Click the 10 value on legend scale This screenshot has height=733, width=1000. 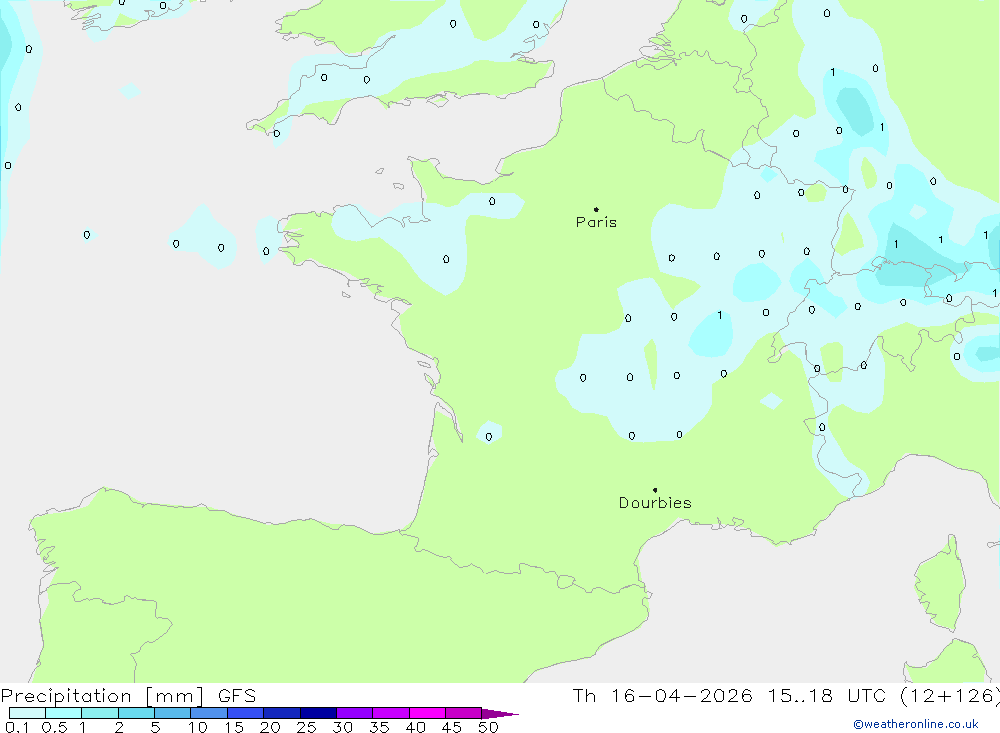pos(198,727)
